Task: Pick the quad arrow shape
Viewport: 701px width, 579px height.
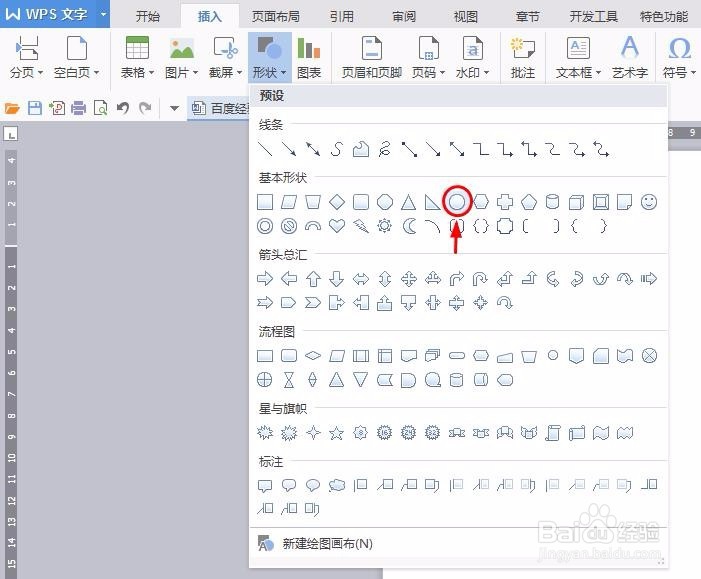Action: click(x=409, y=279)
